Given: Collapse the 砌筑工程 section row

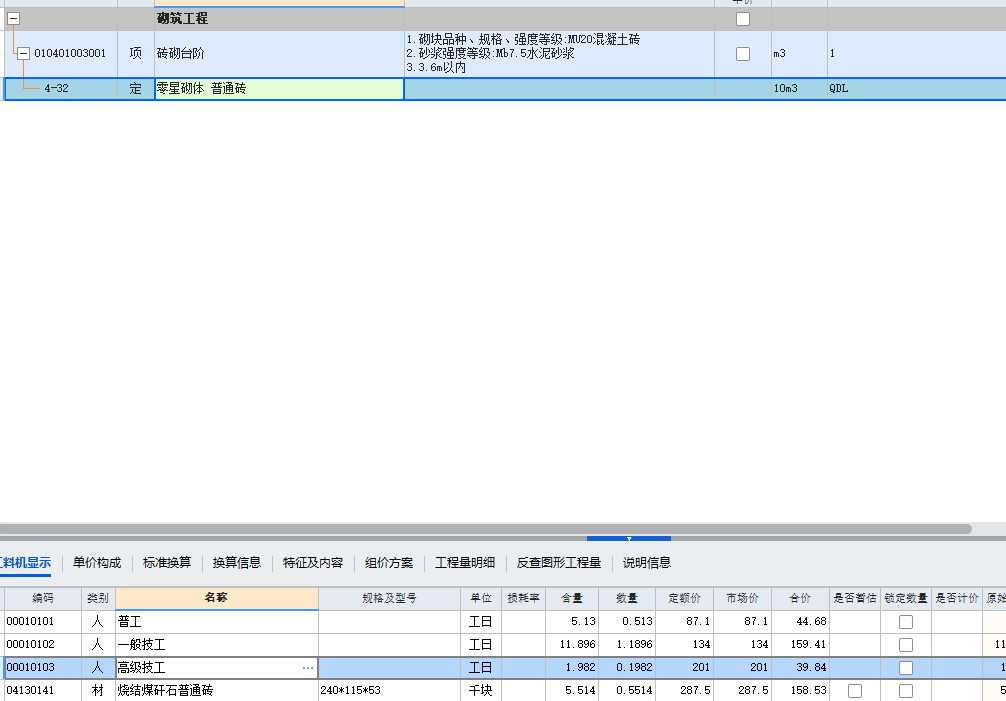Looking at the screenshot, I should tap(13, 19).
